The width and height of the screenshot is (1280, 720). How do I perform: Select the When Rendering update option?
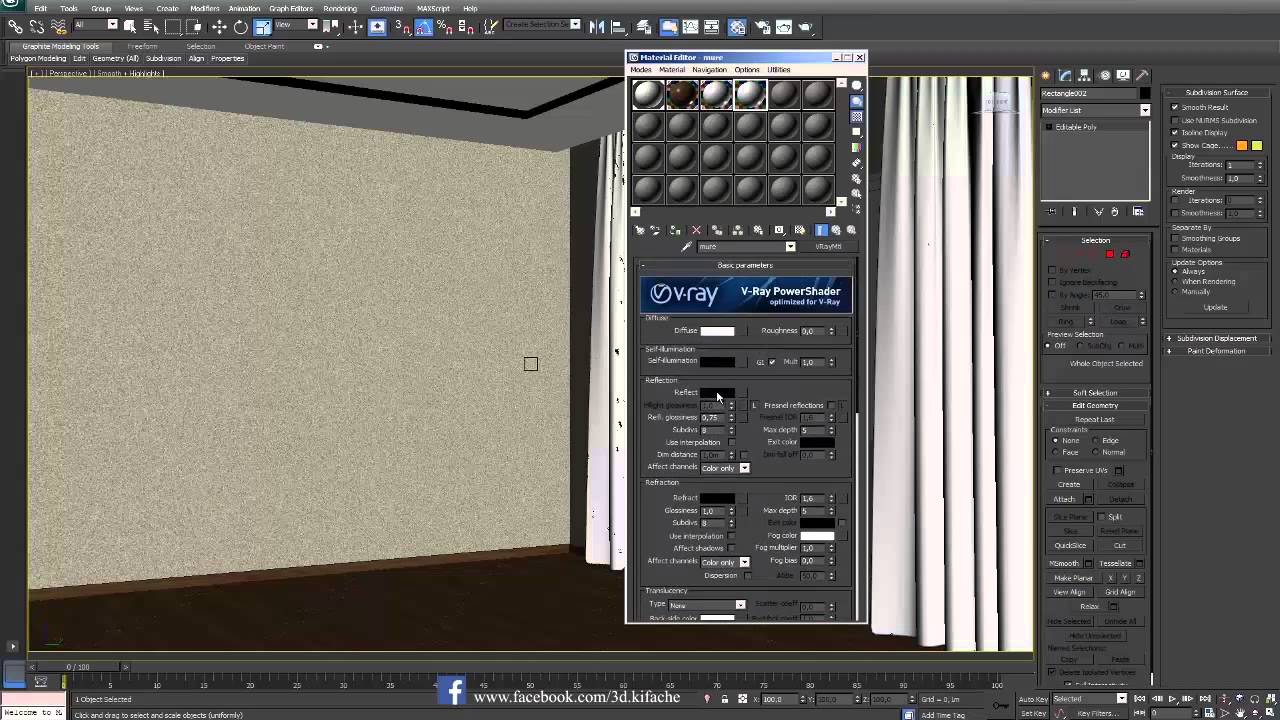coord(1176,282)
